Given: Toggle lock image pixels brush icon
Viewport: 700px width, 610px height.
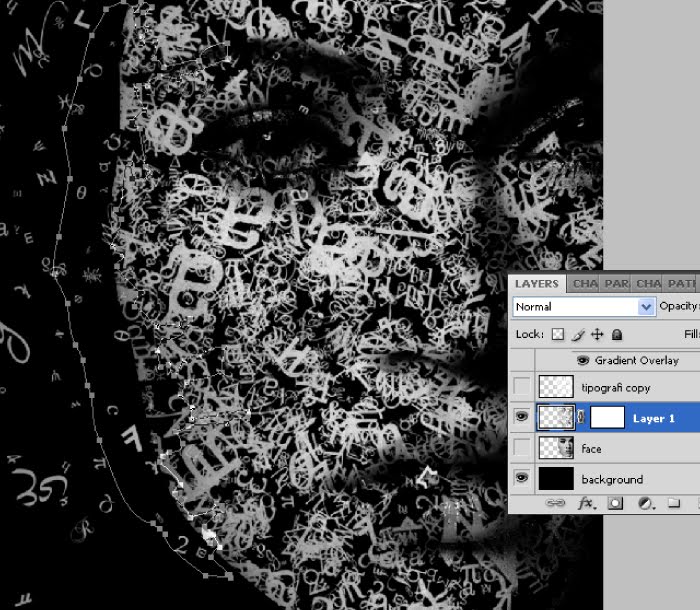Looking at the screenshot, I should click(x=578, y=334).
